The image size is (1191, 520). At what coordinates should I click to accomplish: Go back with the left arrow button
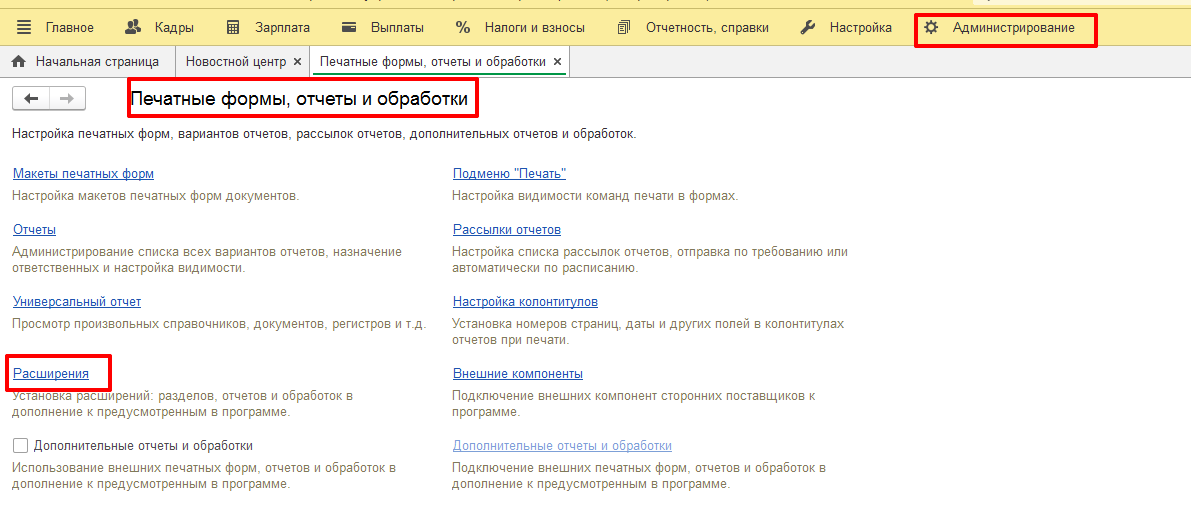(31, 98)
